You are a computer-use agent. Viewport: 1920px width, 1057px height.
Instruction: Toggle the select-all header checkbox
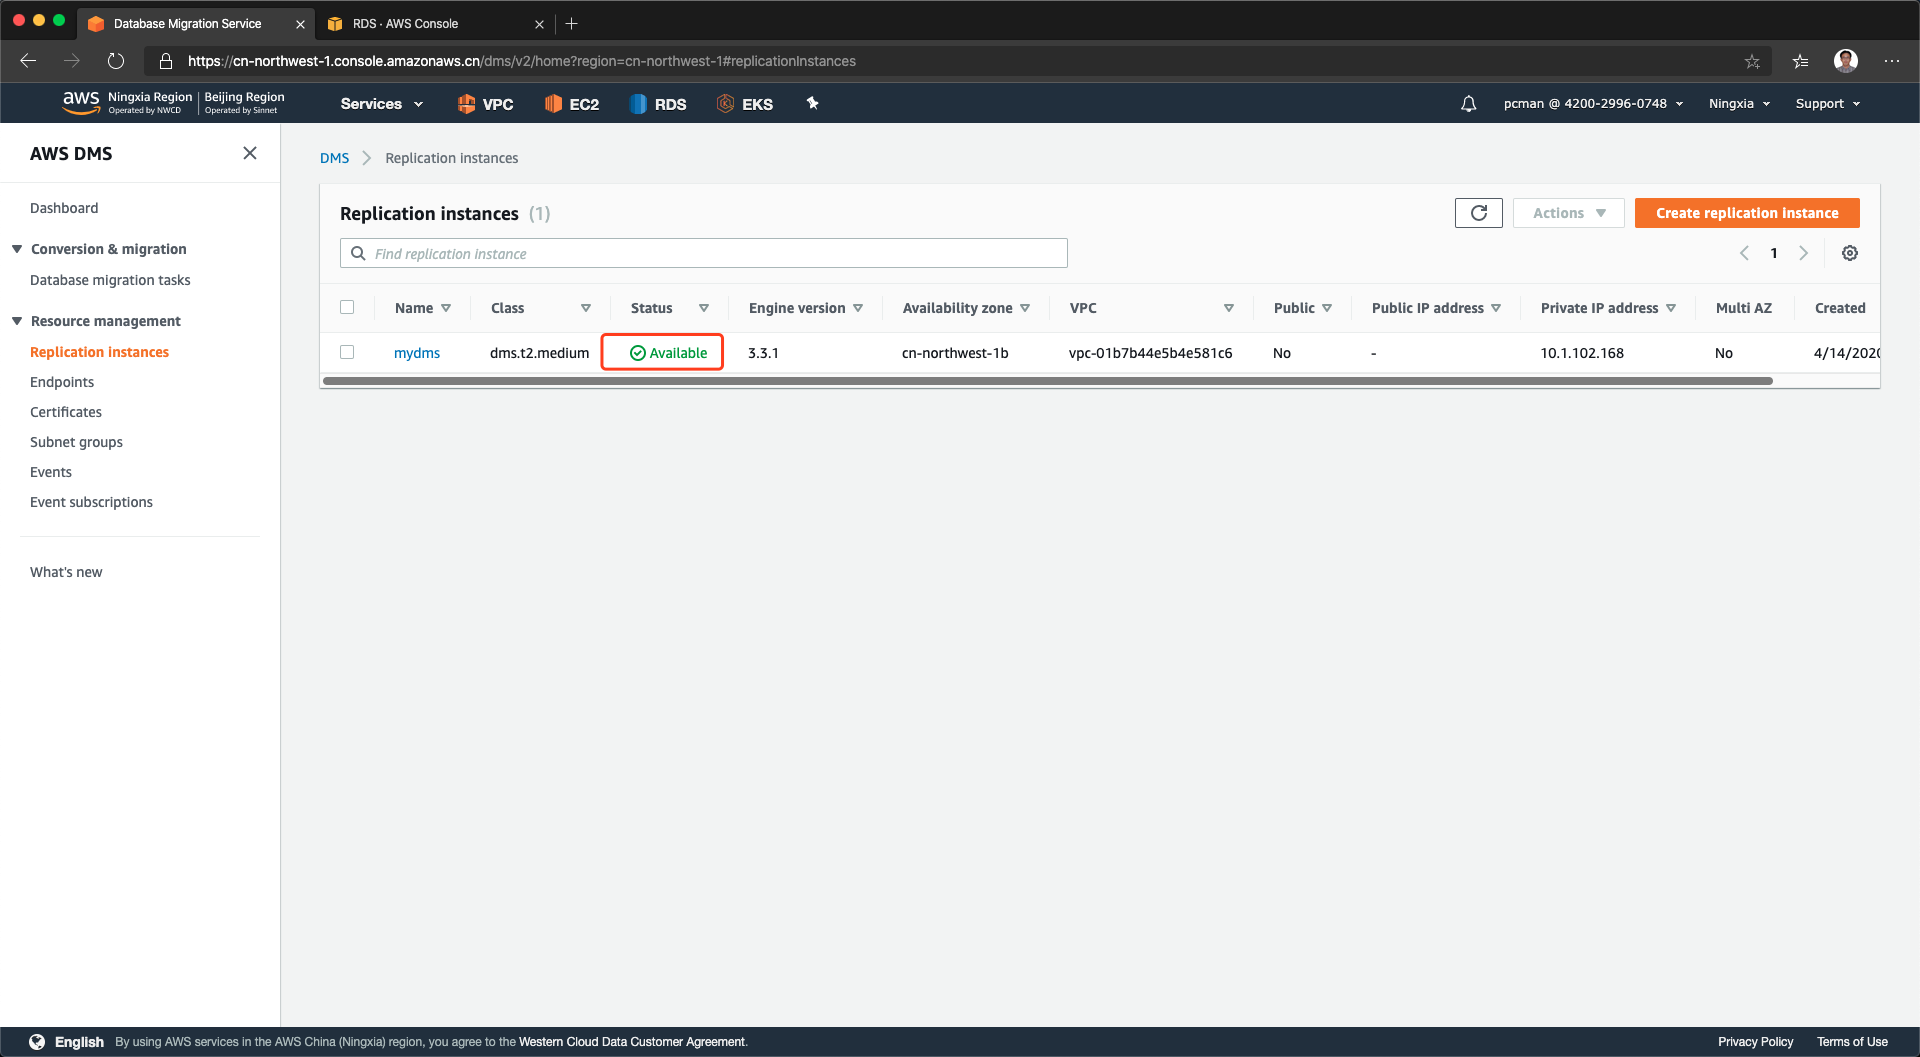click(x=347, y=308)
